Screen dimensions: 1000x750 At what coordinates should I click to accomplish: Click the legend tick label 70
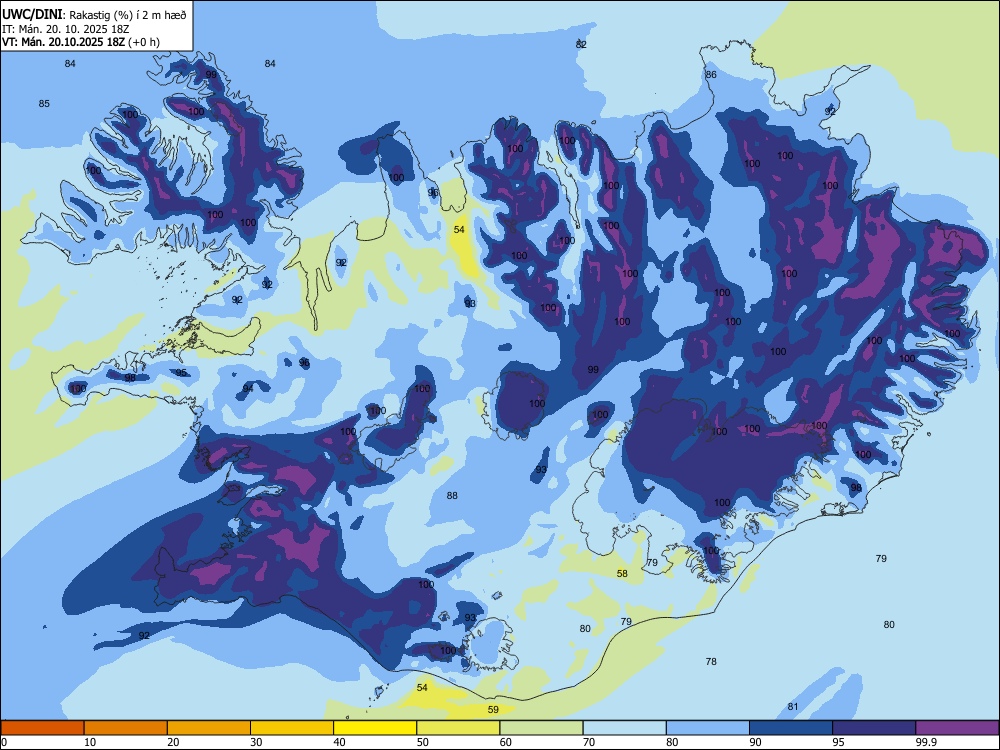click(x=589, y=742)
